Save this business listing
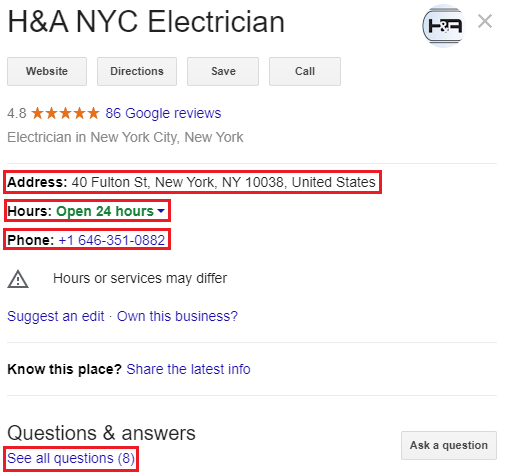 pyautogui.click(x=223, y=71)
